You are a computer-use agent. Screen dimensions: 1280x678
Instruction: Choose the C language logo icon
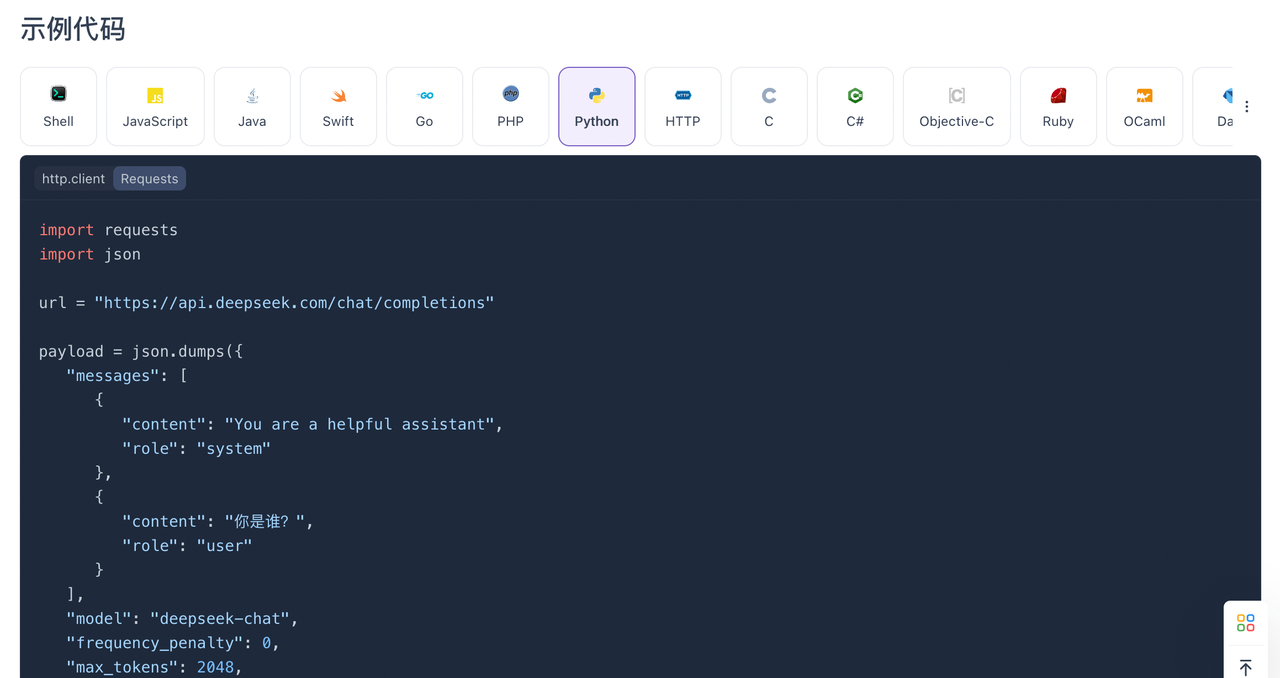tap(769, 95)
